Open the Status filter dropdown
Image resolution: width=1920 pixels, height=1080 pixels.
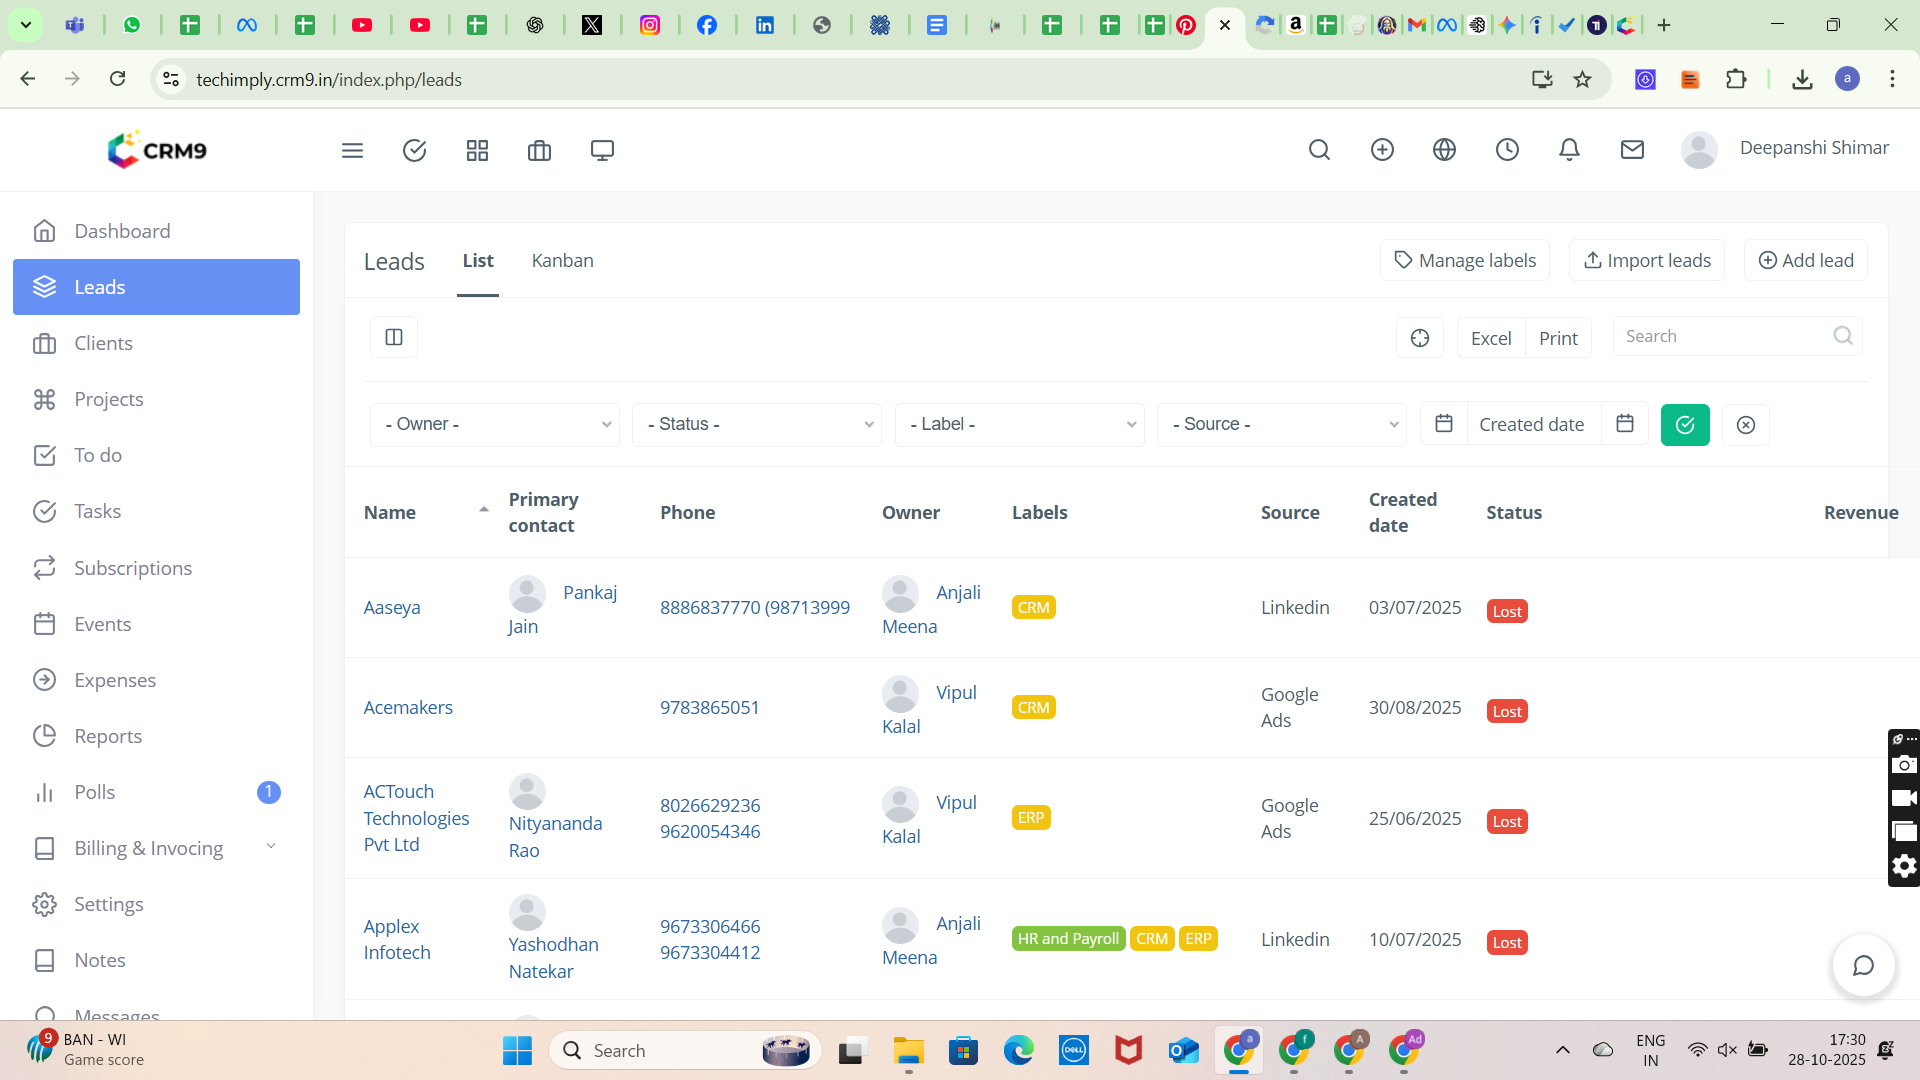tap(757, 425)
